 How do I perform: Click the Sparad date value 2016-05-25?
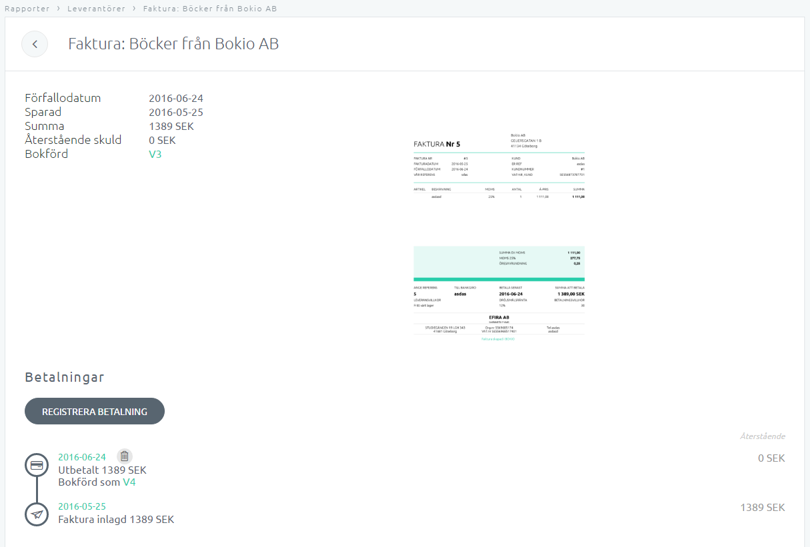(176, 112)
